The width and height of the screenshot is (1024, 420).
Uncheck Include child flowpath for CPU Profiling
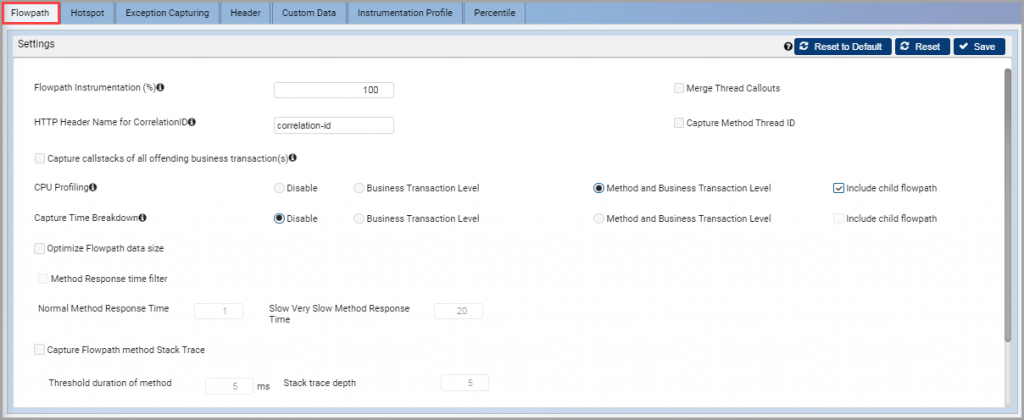(839, 188)
